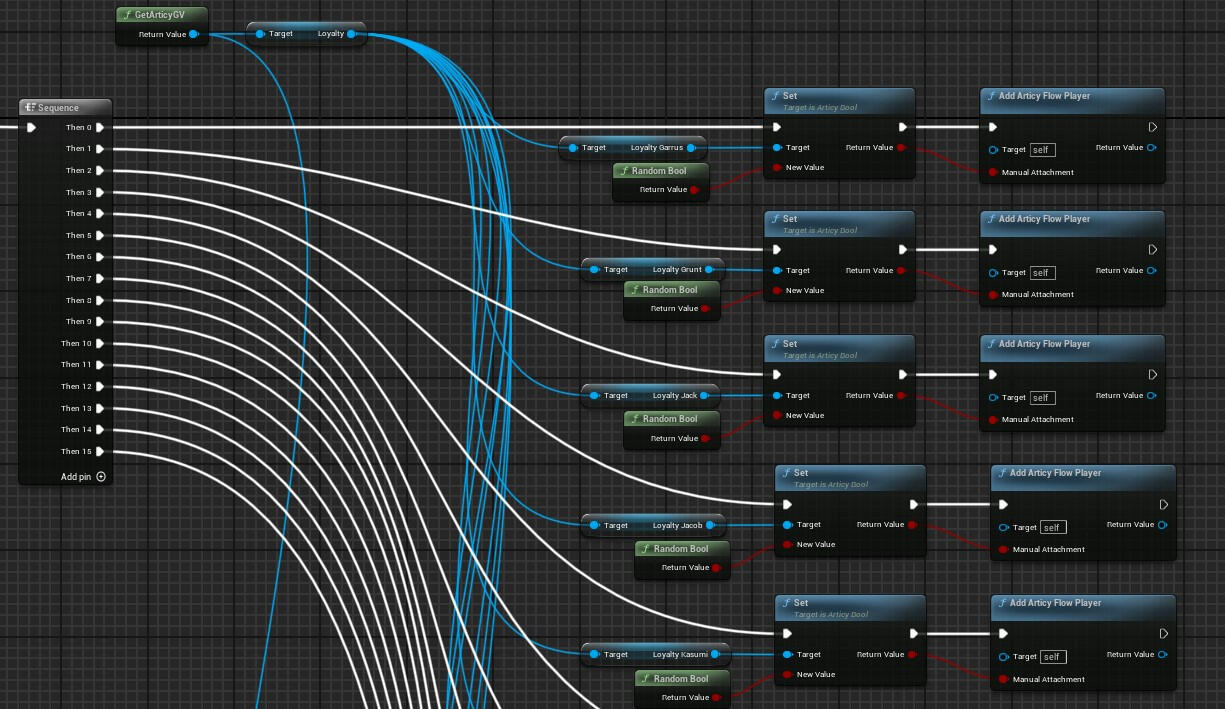Click the Loyalty output pin on the top node
1225x709 pixels.
(351, 34)
